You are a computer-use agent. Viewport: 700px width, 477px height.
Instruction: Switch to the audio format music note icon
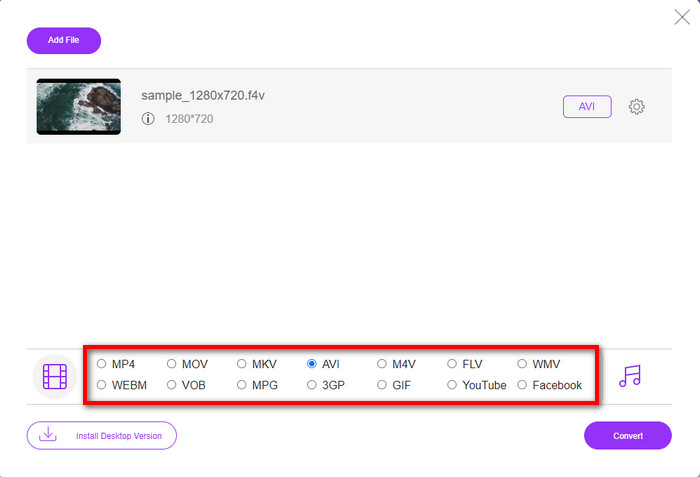(629, 375)
